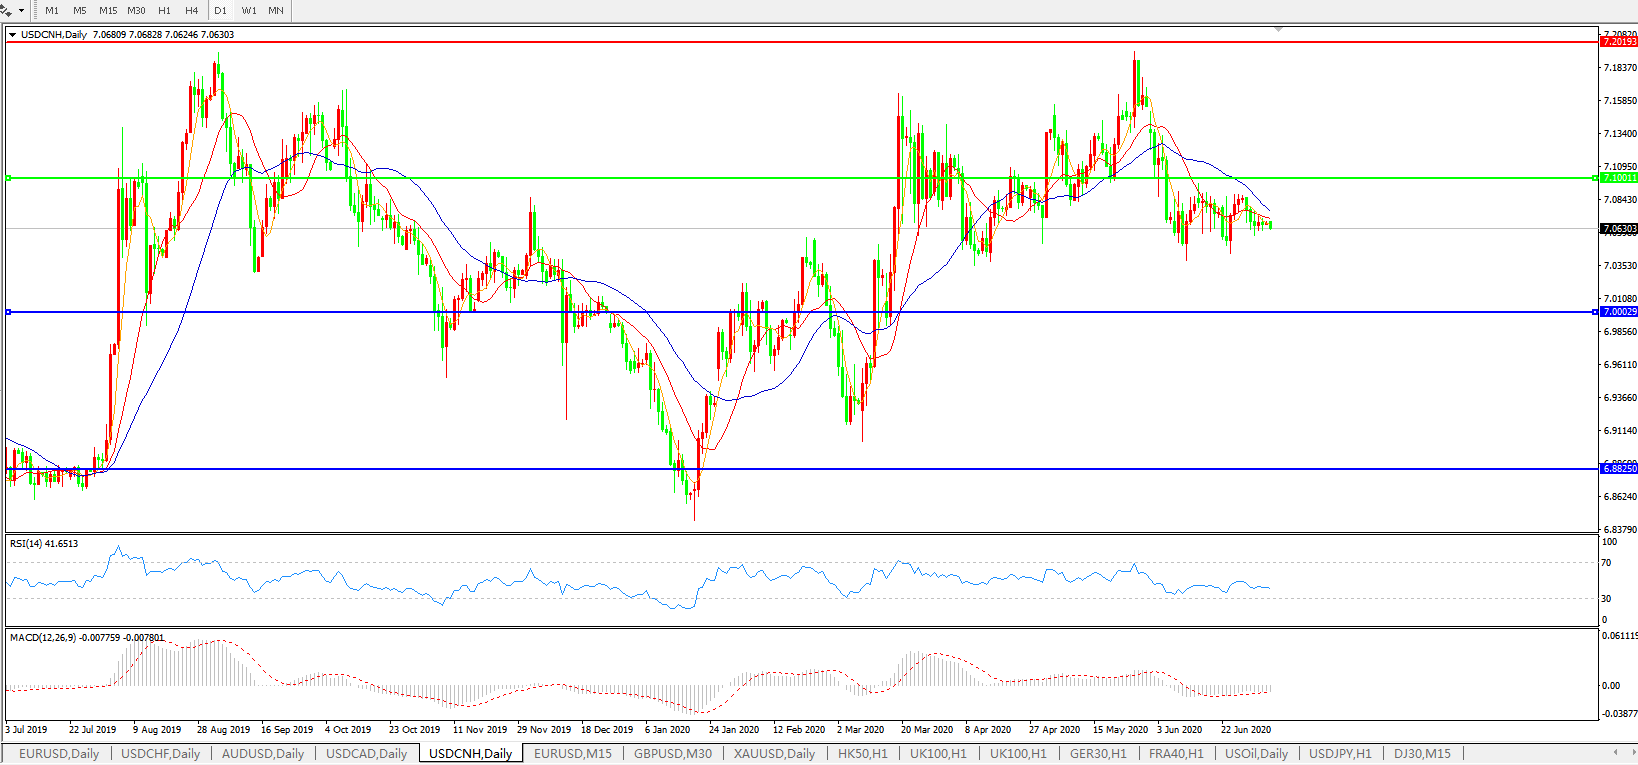Click the RSI(14) indicator label
Image resolution: width=1638 pixels, height=765 pixels.
tap(43, 544)
